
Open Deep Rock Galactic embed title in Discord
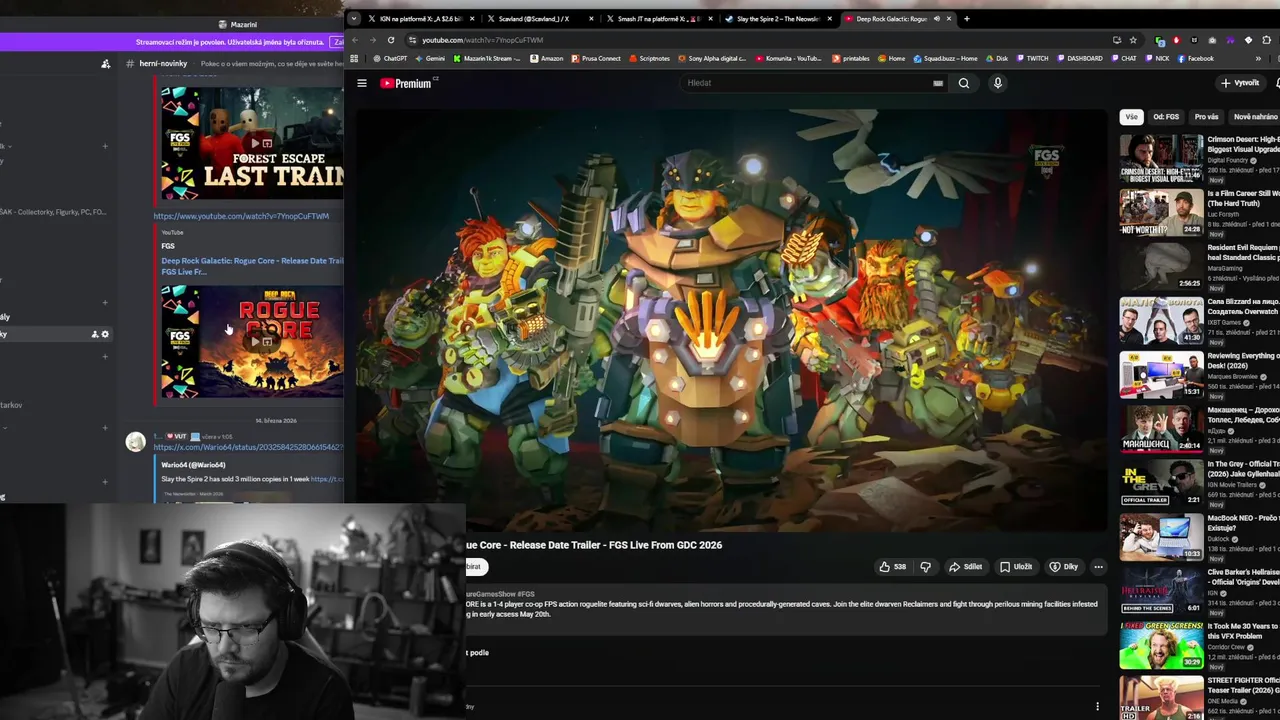(252, 266)
